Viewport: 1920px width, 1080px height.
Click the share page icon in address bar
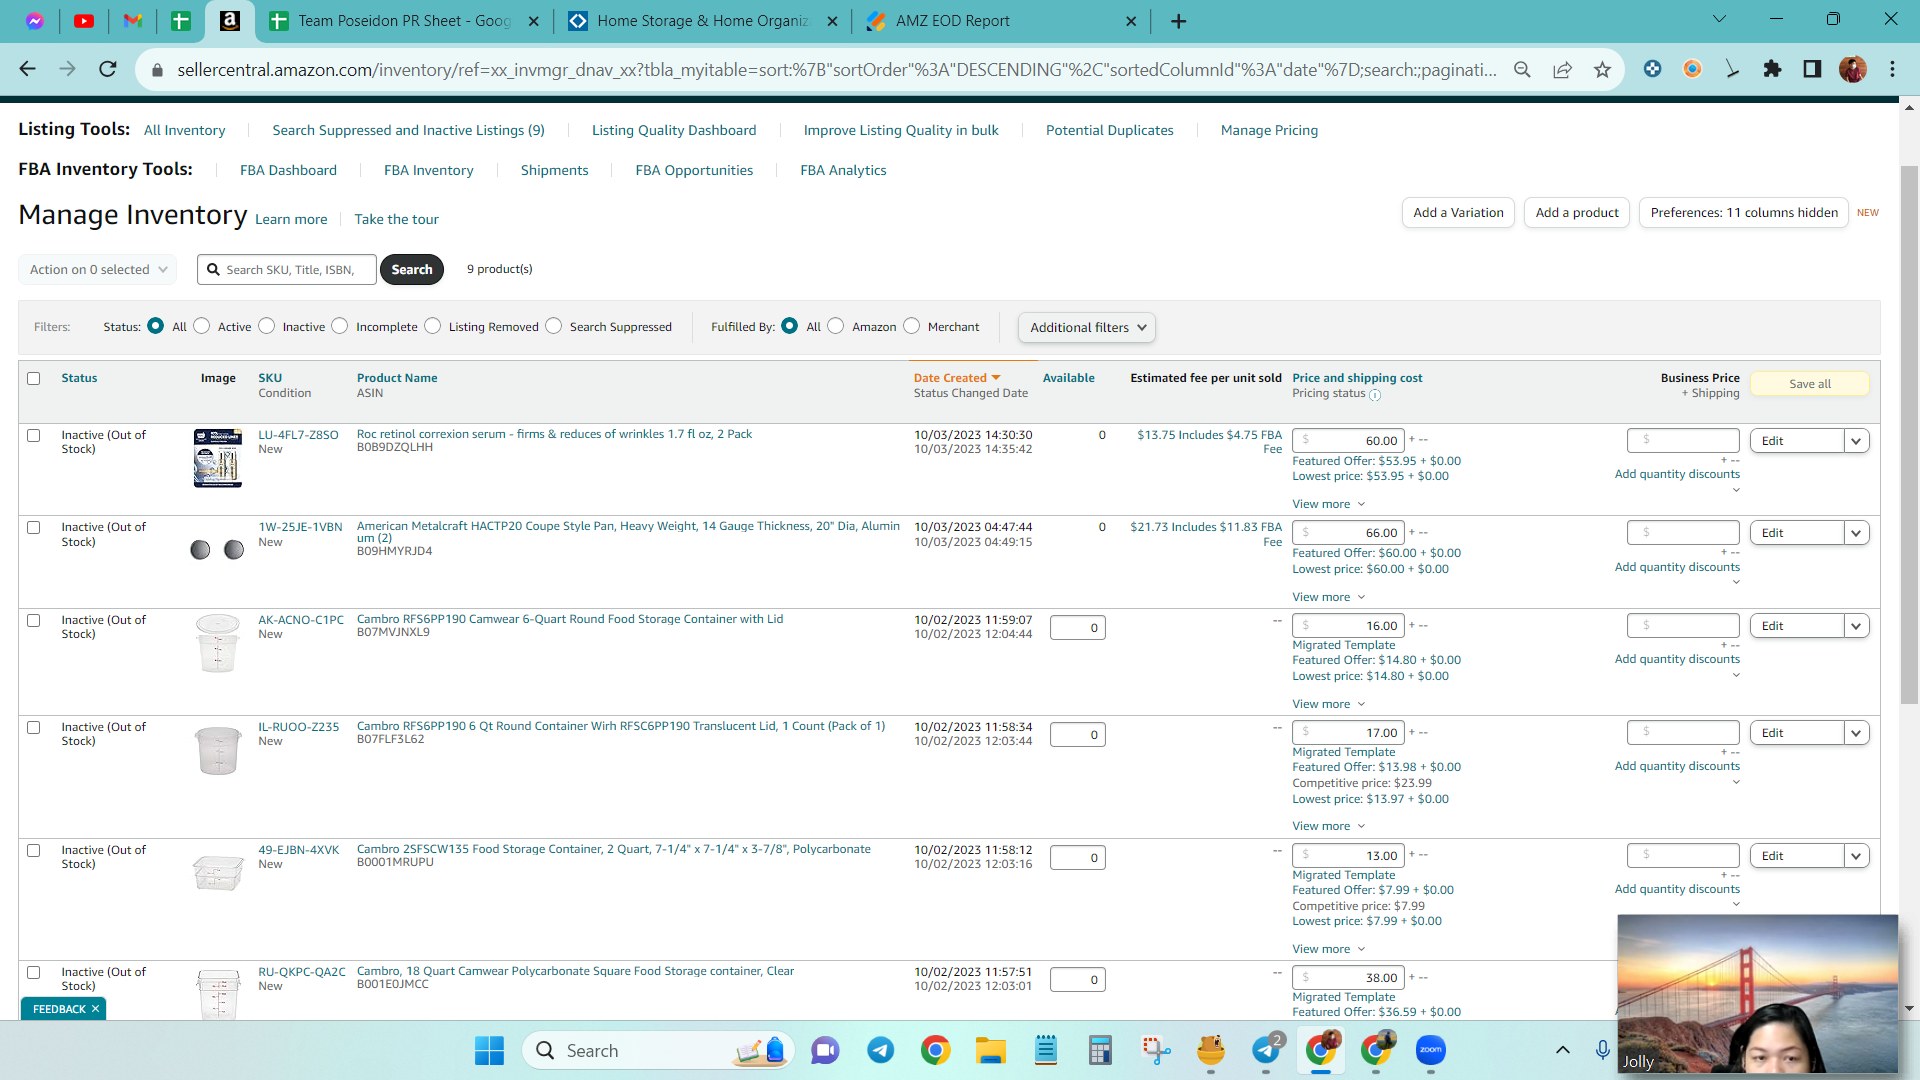click(1562, 69)
